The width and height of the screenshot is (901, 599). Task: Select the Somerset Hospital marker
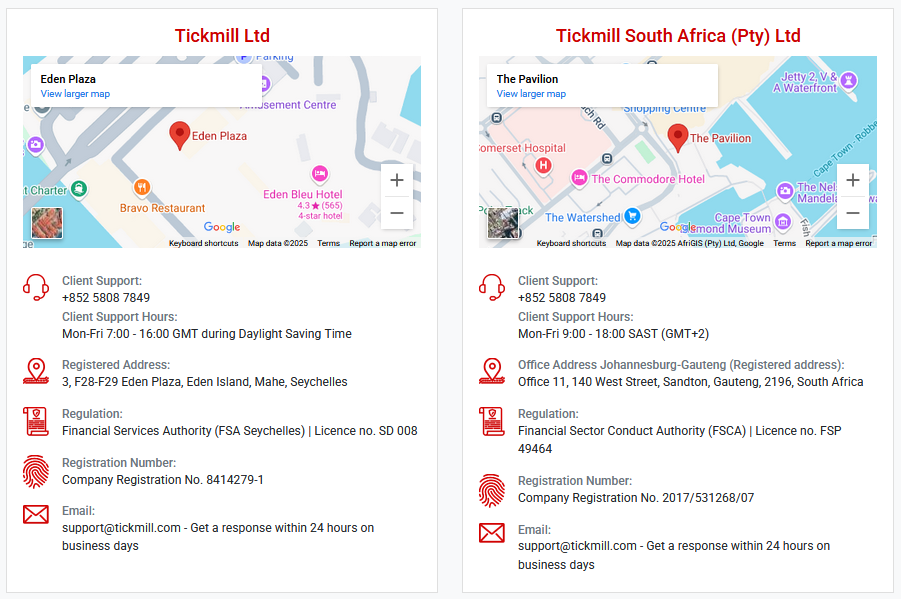click(x=543, y=166)
